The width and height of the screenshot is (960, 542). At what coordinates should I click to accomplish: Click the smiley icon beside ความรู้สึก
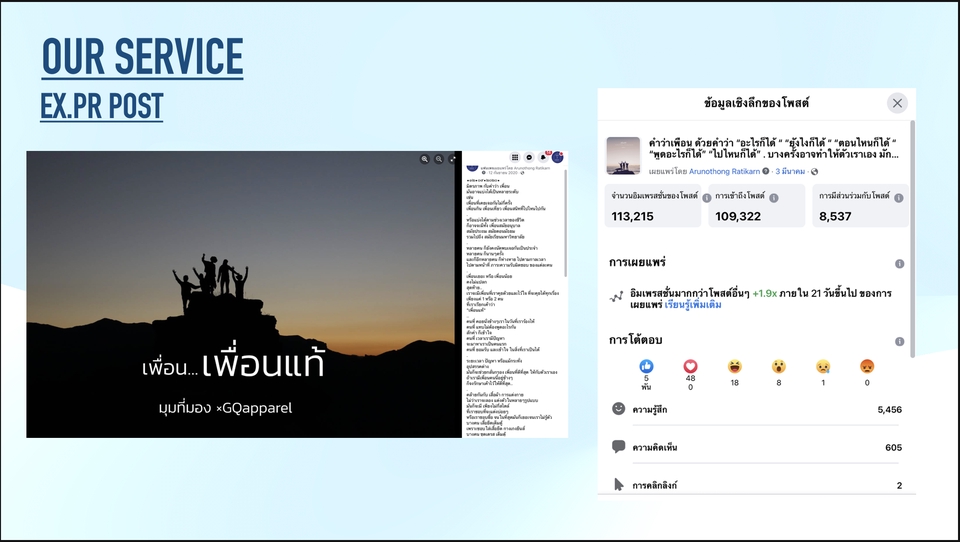[618, 408]
